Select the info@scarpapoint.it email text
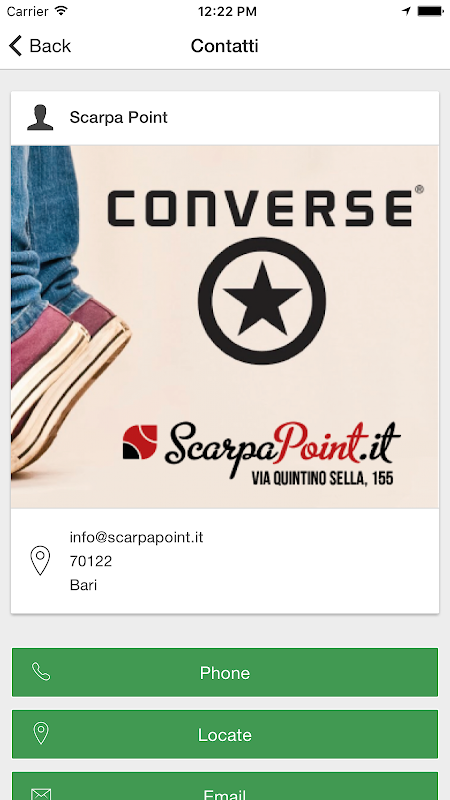 pyautogui.click(x=136, y=537)
